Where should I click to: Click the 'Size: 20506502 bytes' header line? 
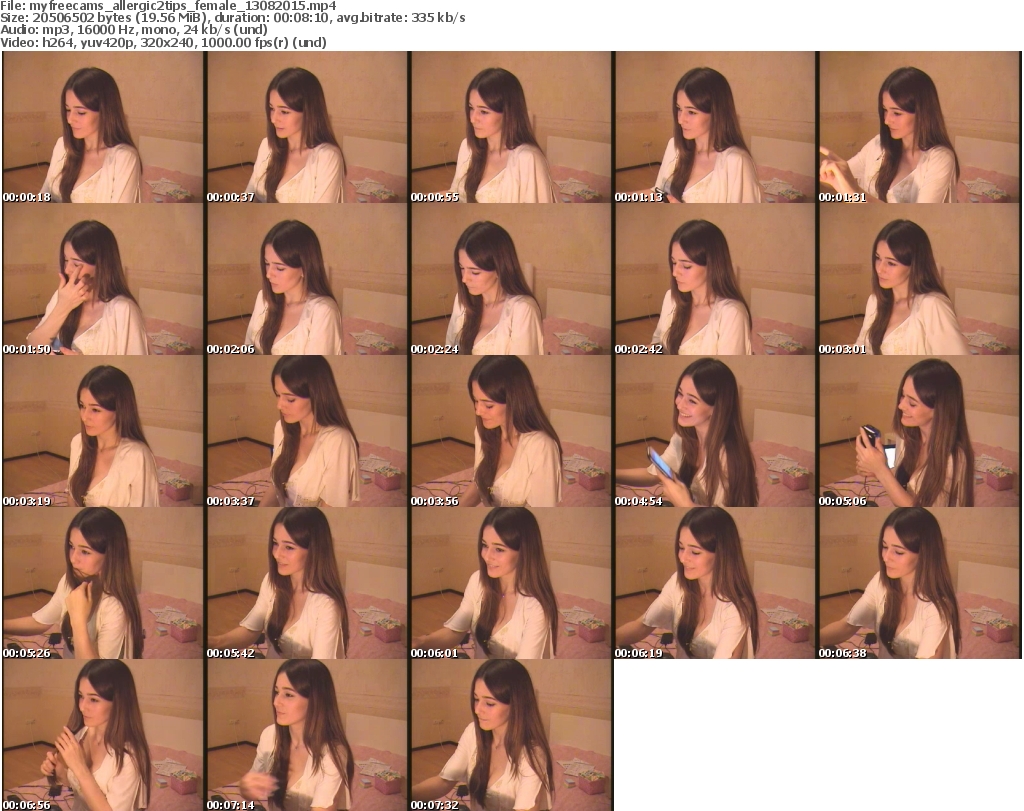(232, 18)
